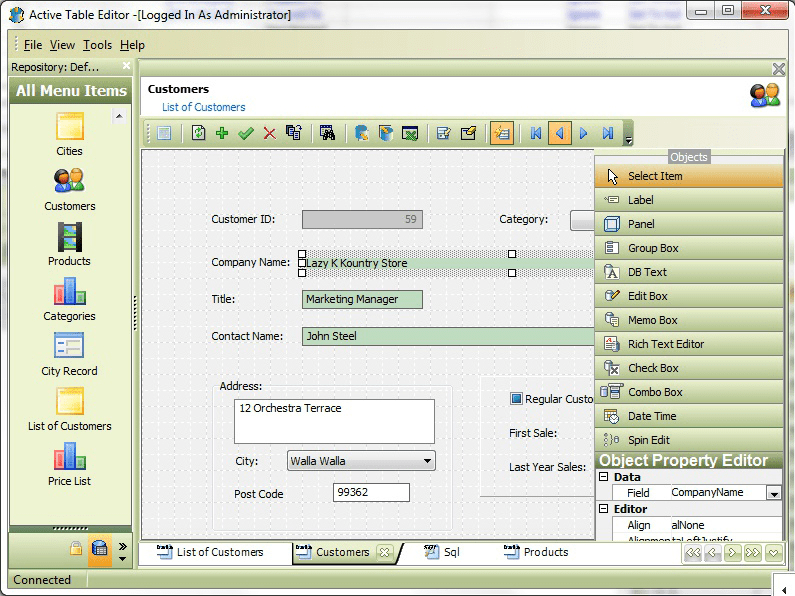
Task: Close the Customers tab
Action: point(384,552)
